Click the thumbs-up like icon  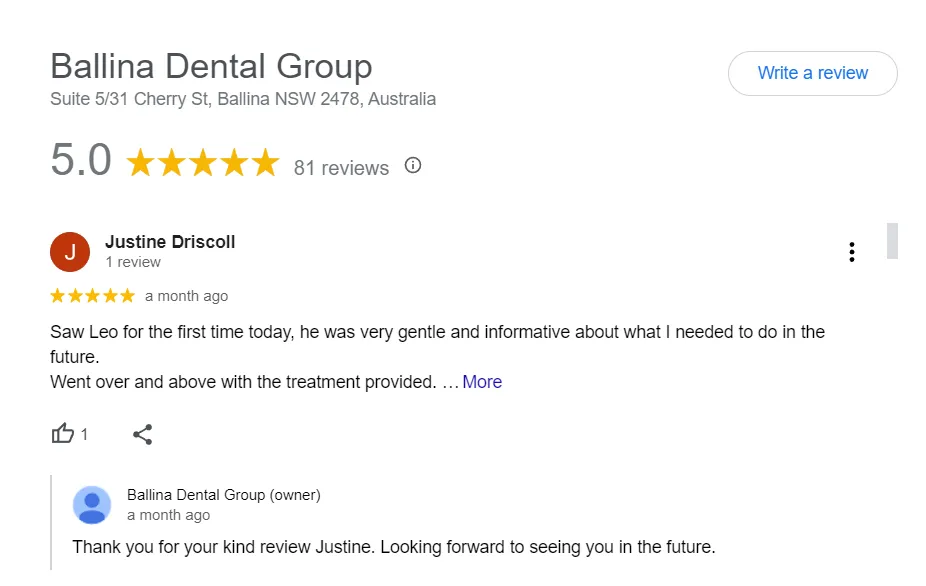63,434
